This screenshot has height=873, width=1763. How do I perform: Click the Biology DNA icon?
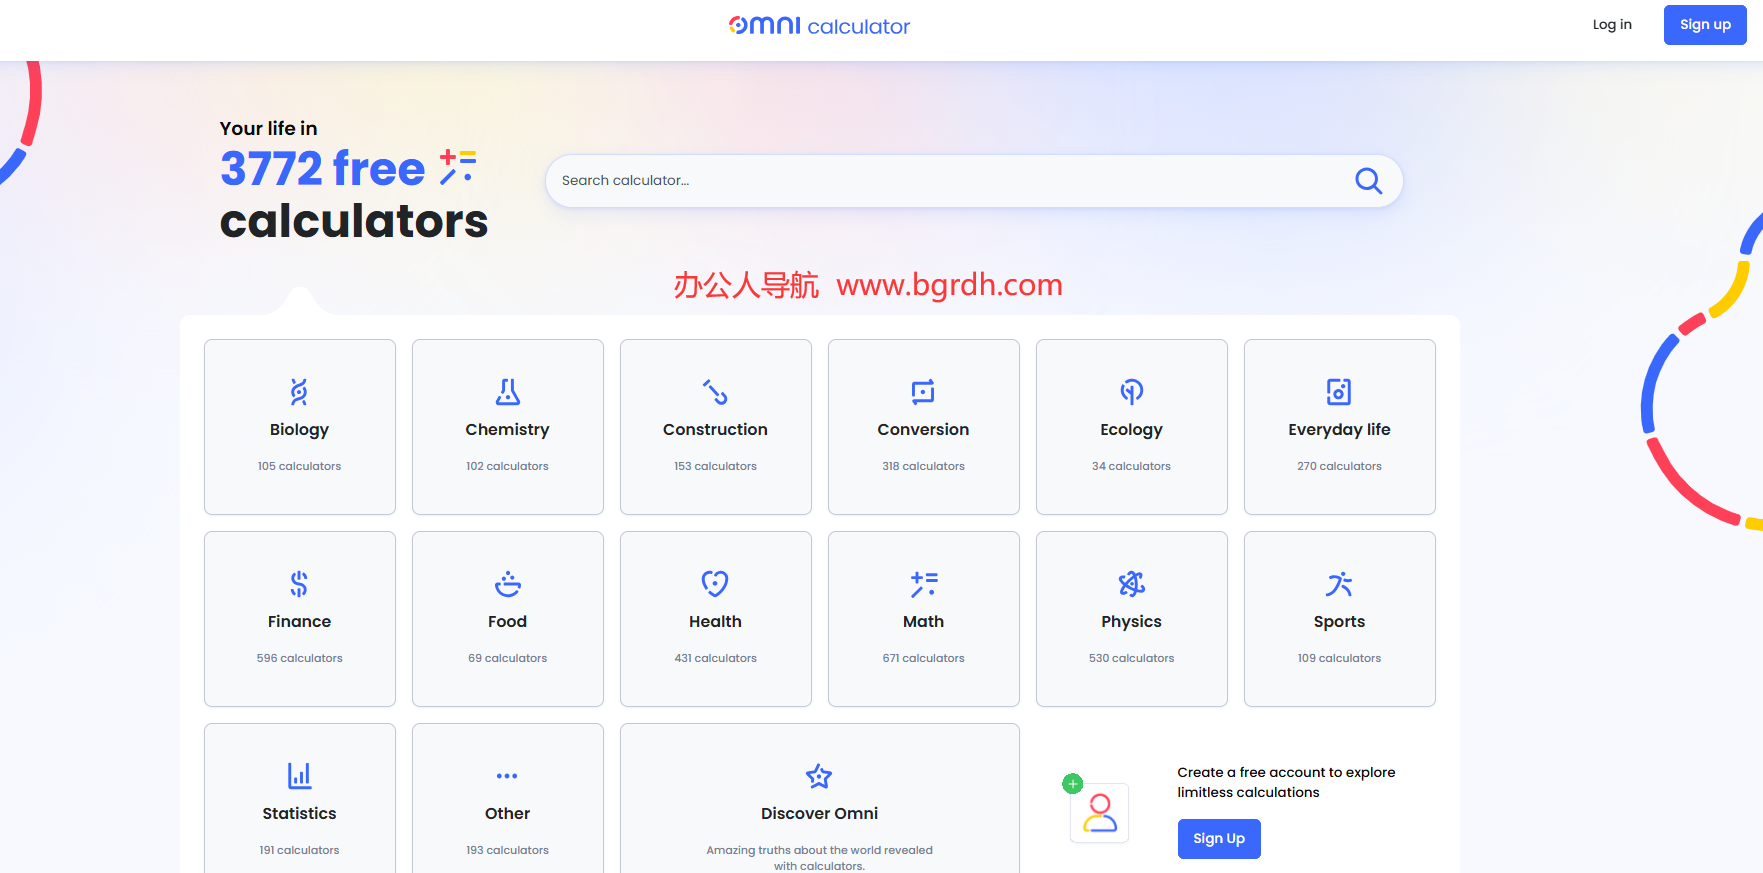coord(299,392)
